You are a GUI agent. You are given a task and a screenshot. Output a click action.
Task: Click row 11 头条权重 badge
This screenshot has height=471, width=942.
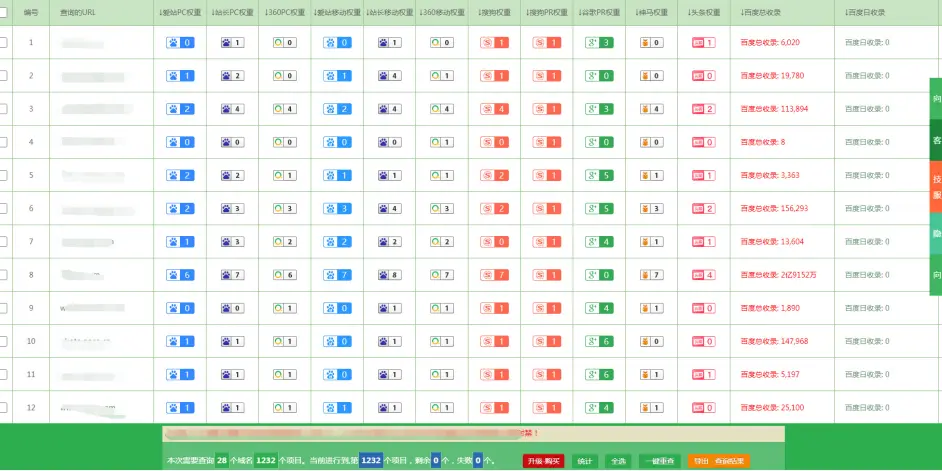point(703,374)
